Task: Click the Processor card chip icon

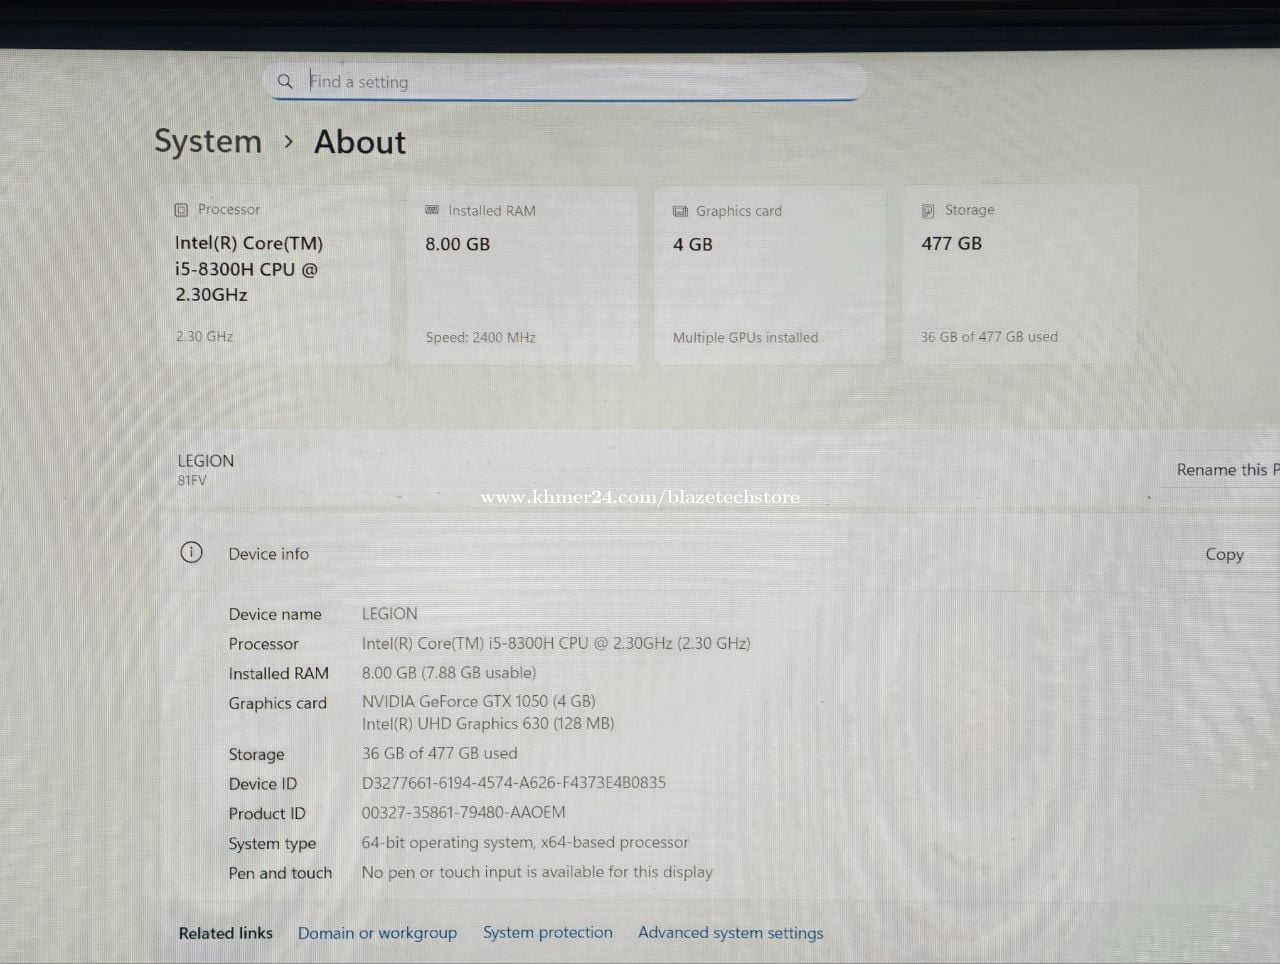Action: 181,210
